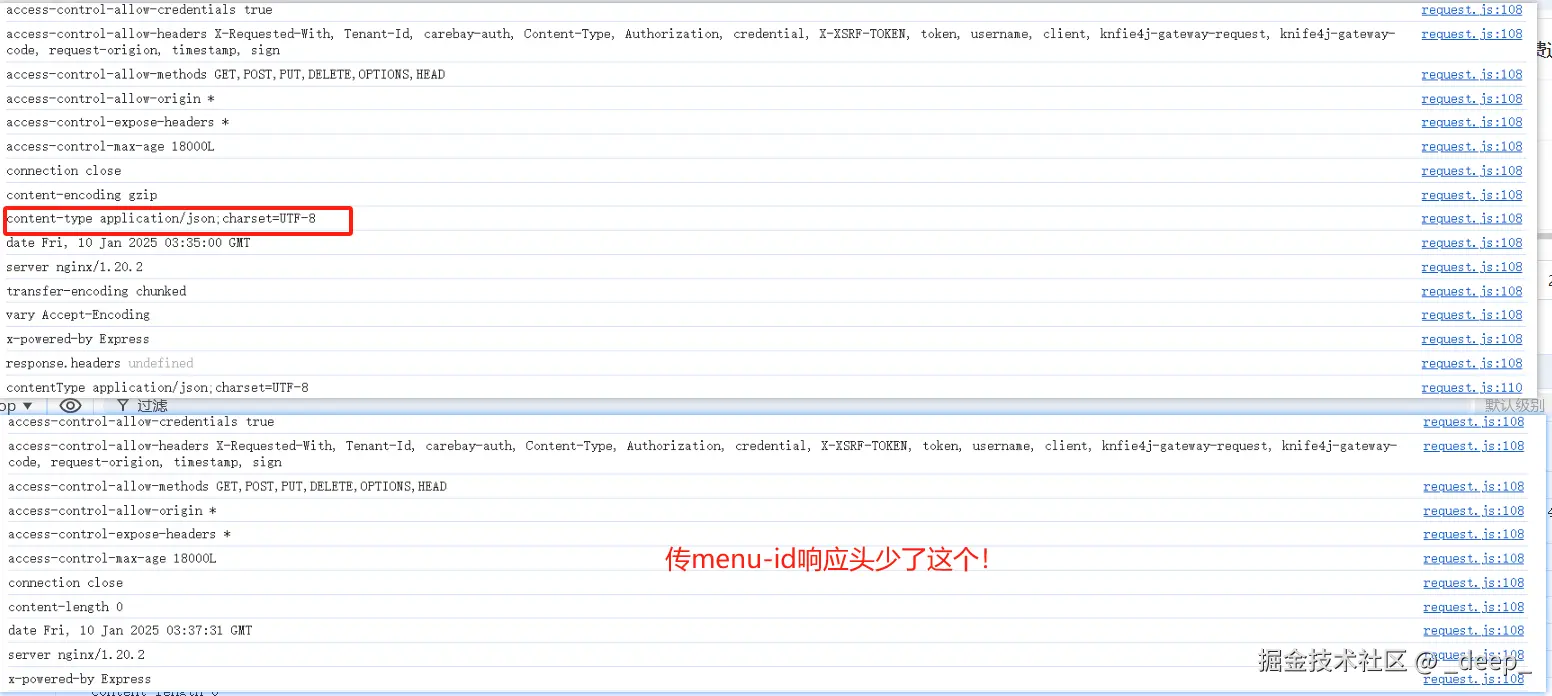Image resolution: width=1552 pixels, height=696 pixels.
Task: Open the 默认级别 log levels dropdown
Action: [x=1513, y=405]
